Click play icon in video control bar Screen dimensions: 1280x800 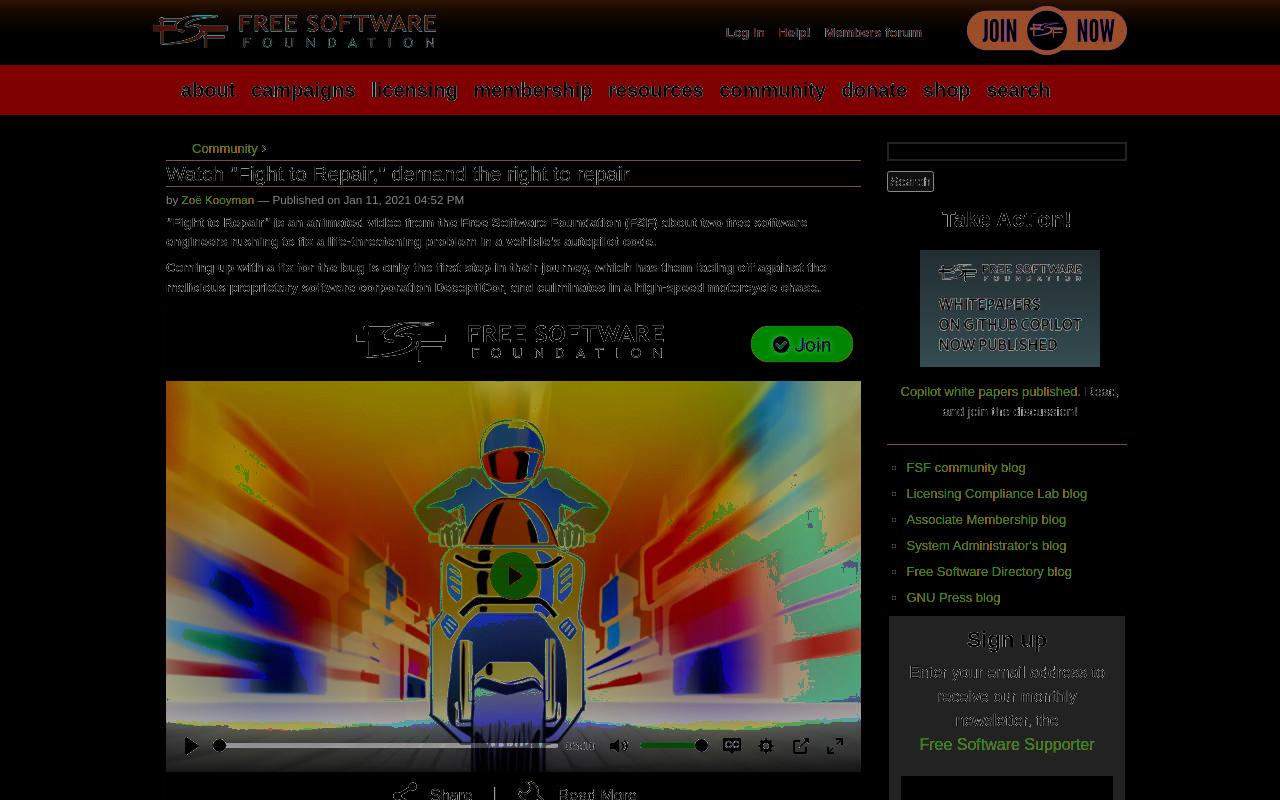click(191, 746)
